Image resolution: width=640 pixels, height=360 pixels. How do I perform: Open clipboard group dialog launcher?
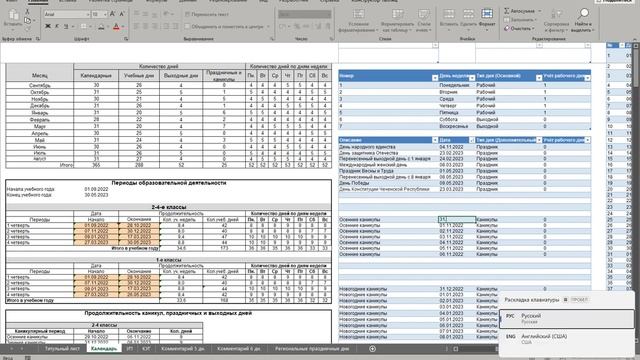(38, 39)
